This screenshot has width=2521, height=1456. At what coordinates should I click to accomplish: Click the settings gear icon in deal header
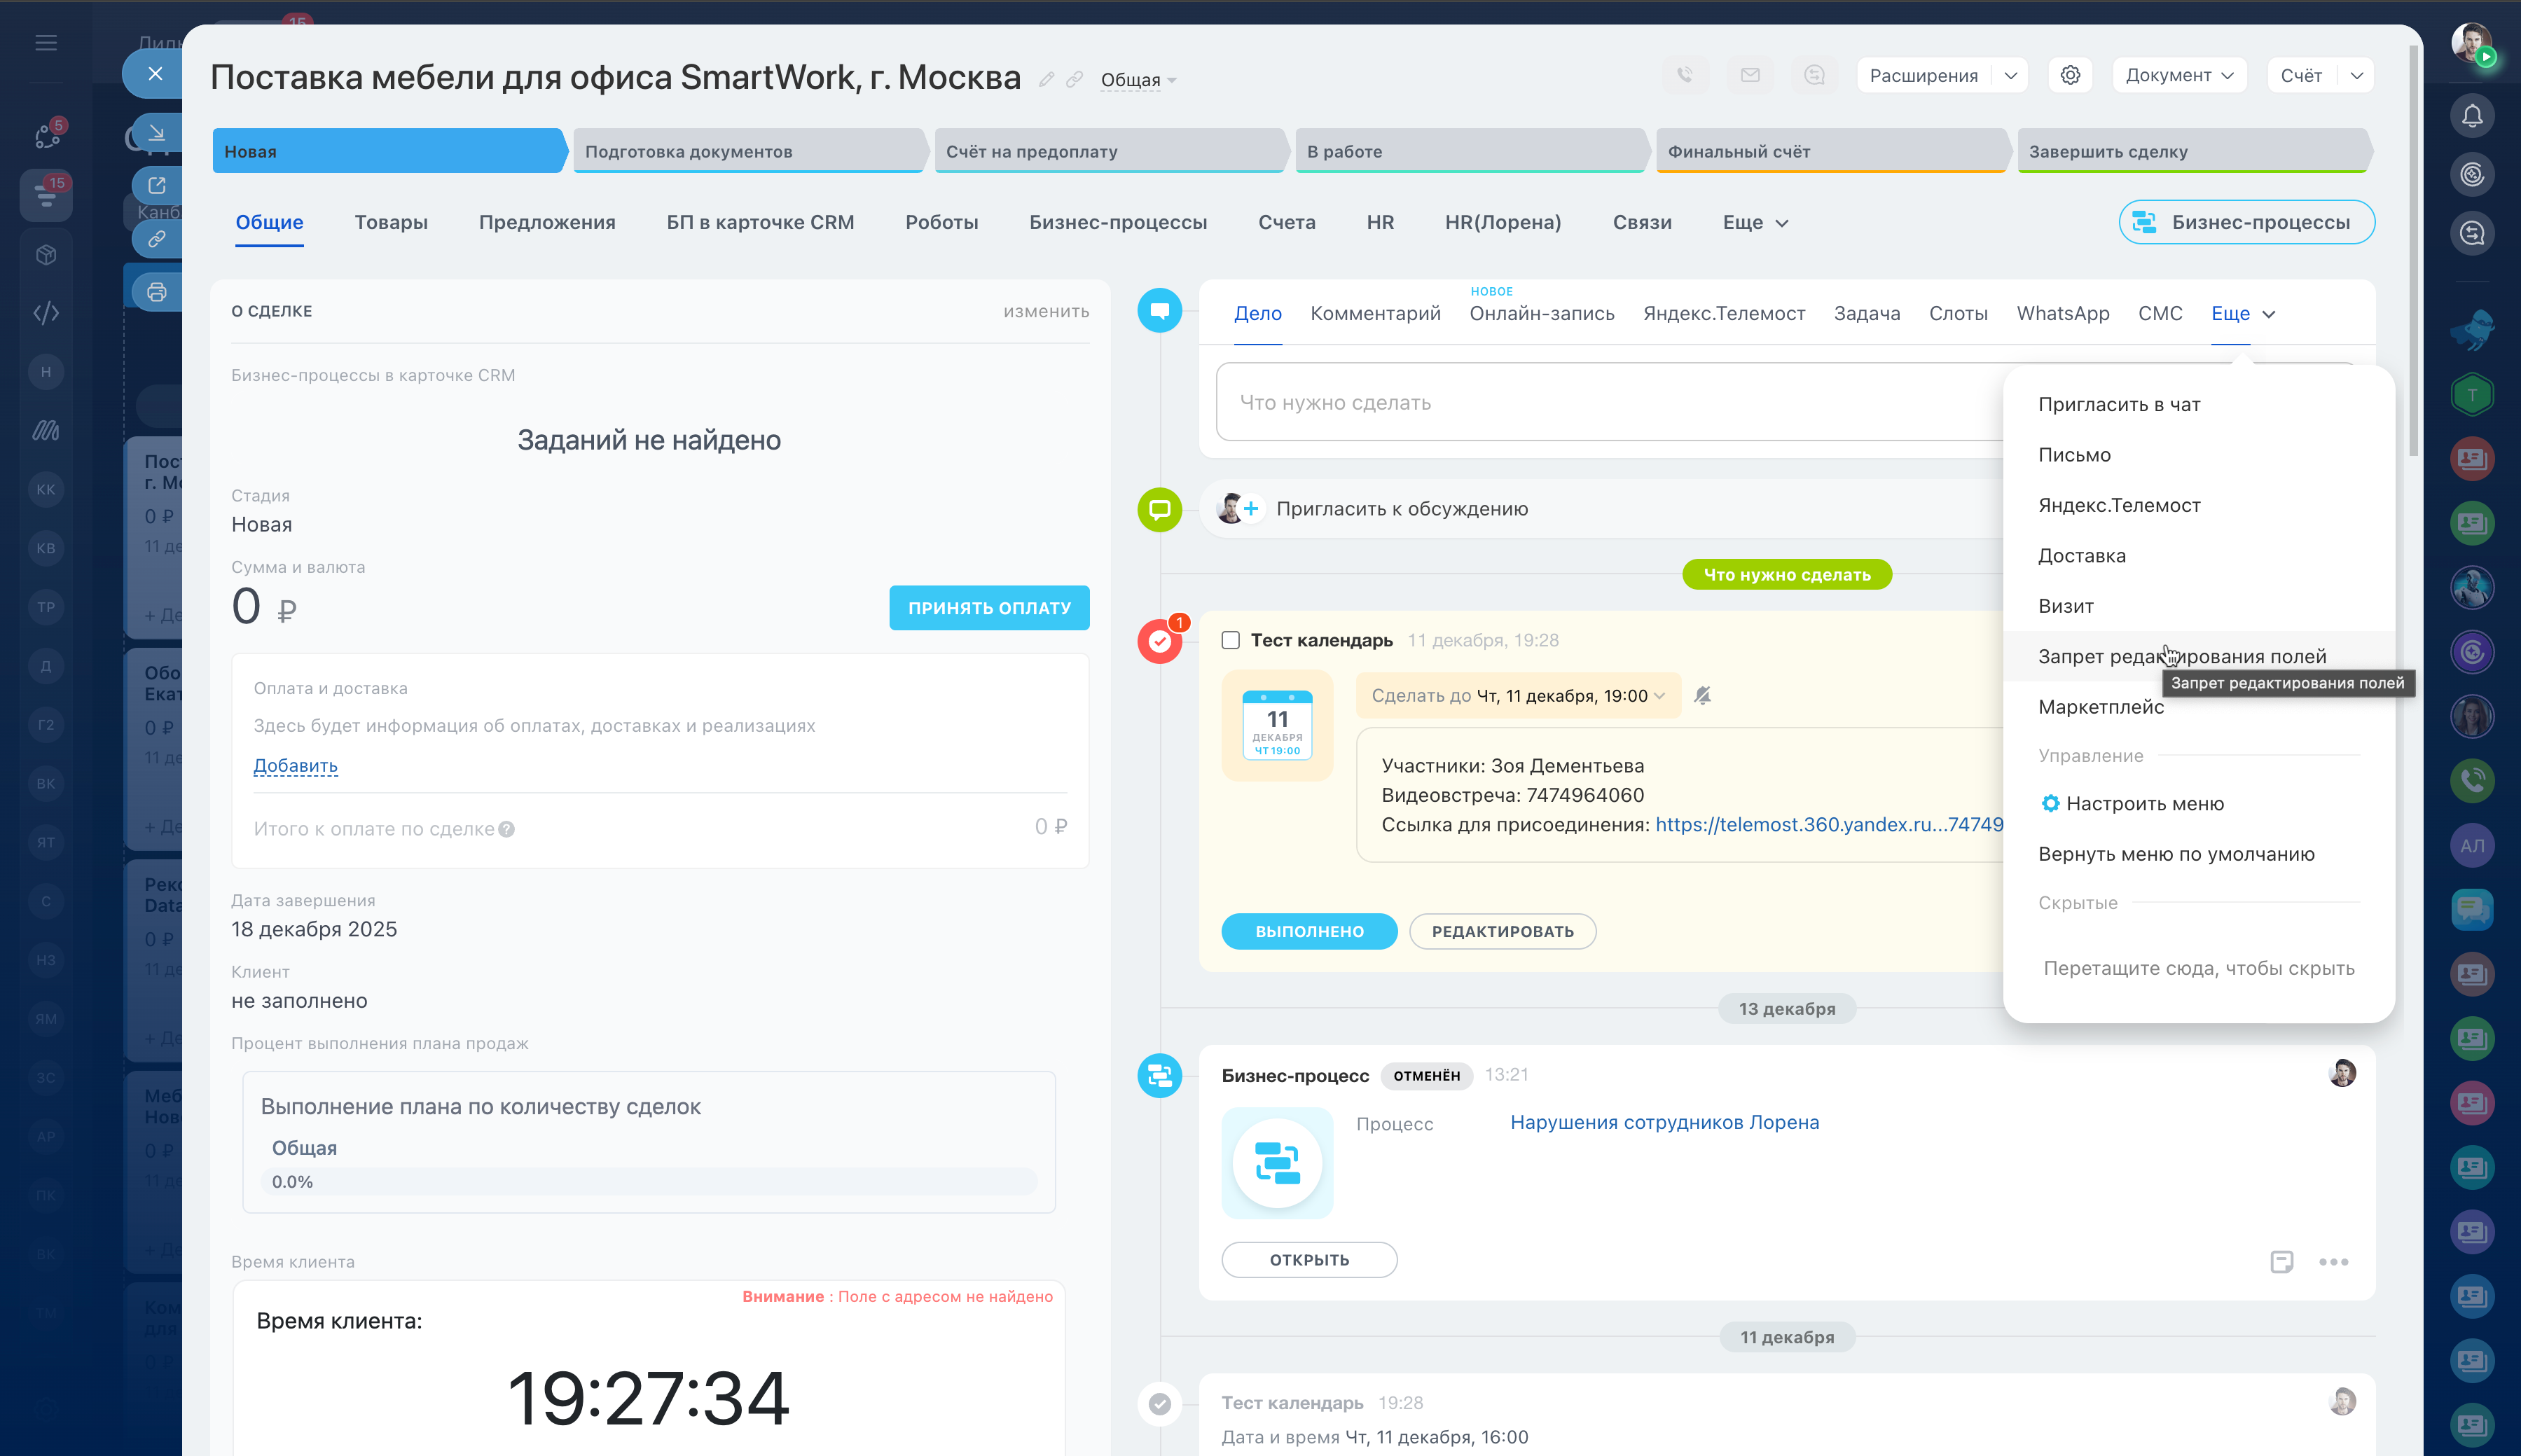point(2070,75)
